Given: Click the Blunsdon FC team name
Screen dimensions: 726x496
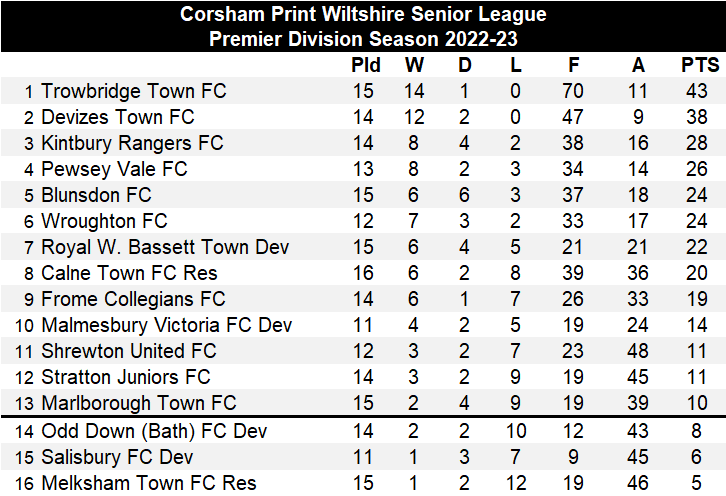Looking at the screenshot, I should 96,195.
